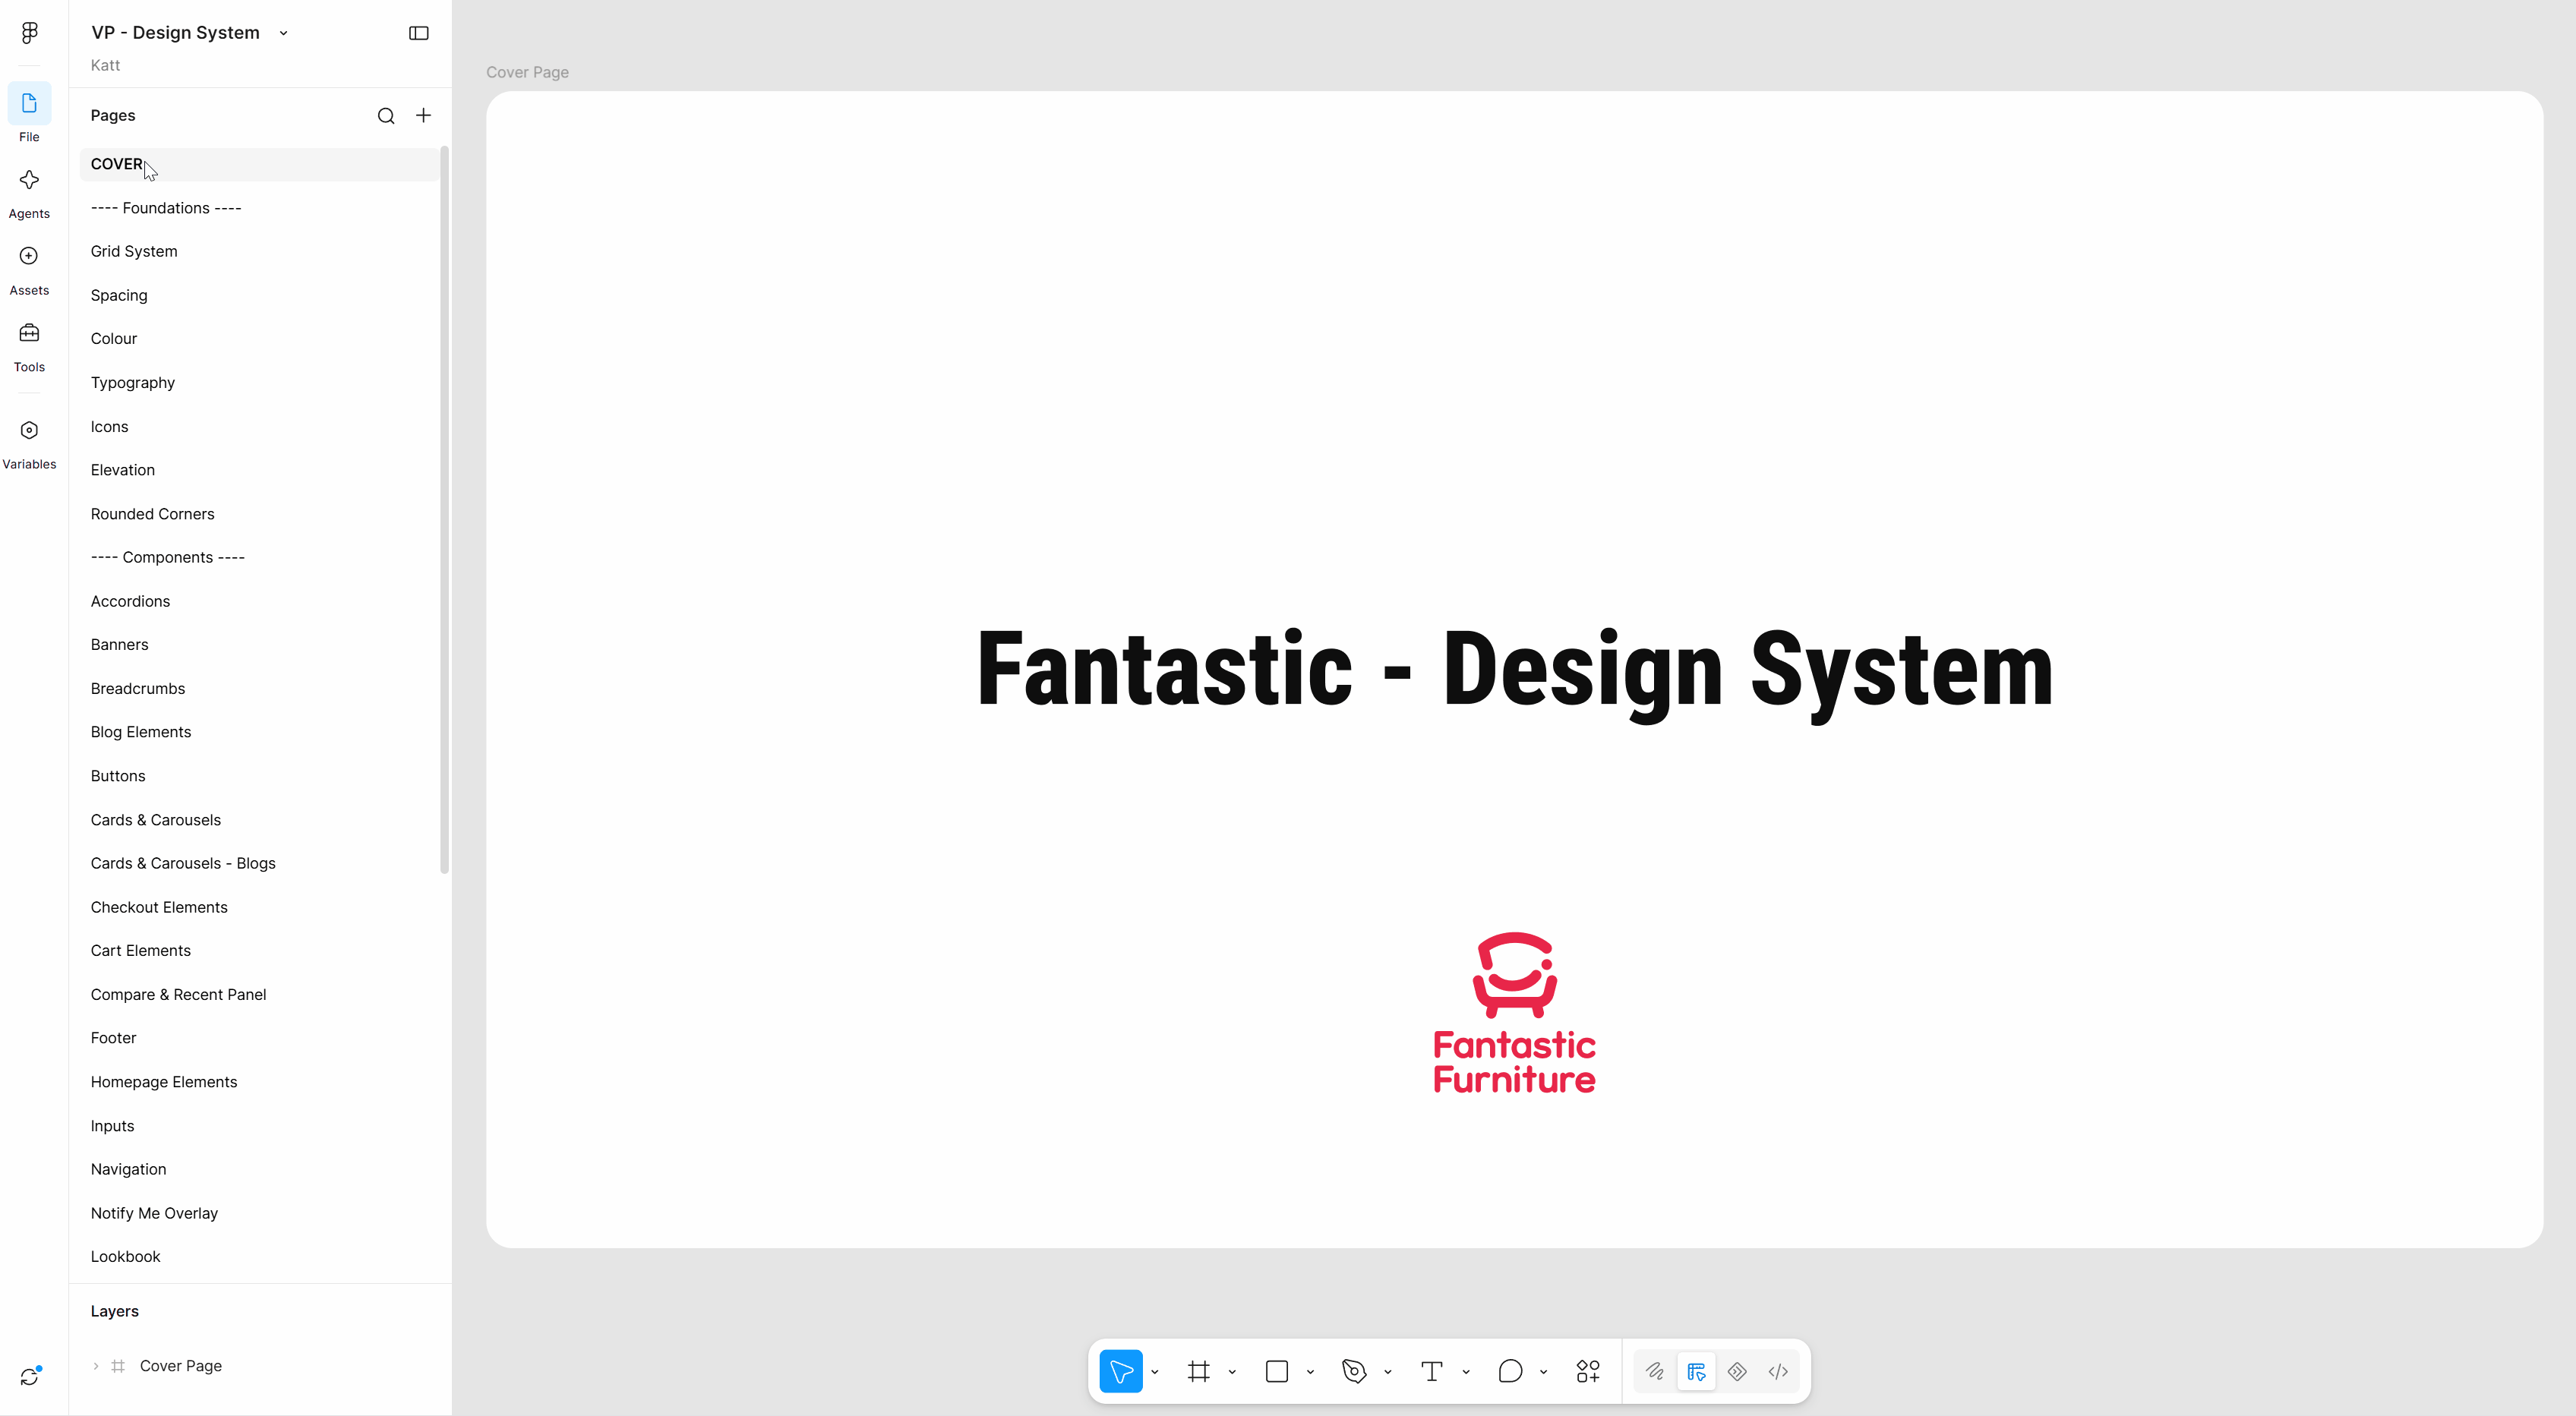Search pages using the magnifier icon

(386, 116)
